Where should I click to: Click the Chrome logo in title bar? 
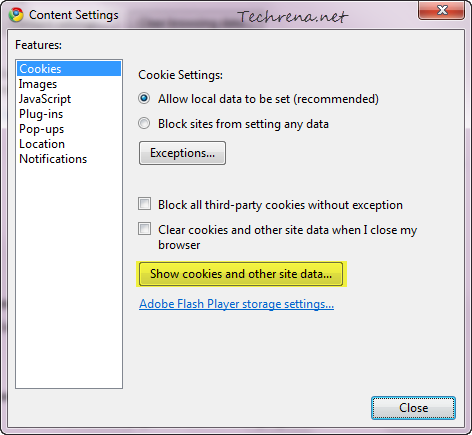(x=16, y=15)
